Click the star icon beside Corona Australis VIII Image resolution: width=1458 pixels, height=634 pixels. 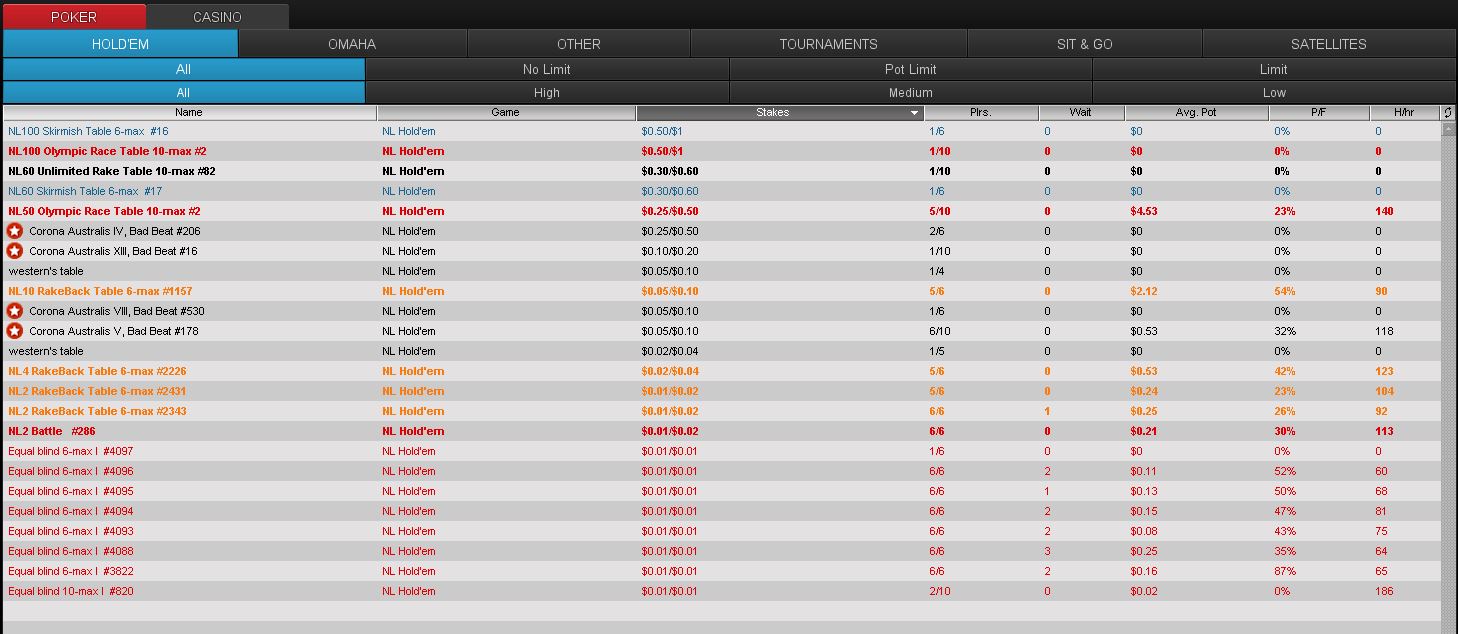point(15,311)
